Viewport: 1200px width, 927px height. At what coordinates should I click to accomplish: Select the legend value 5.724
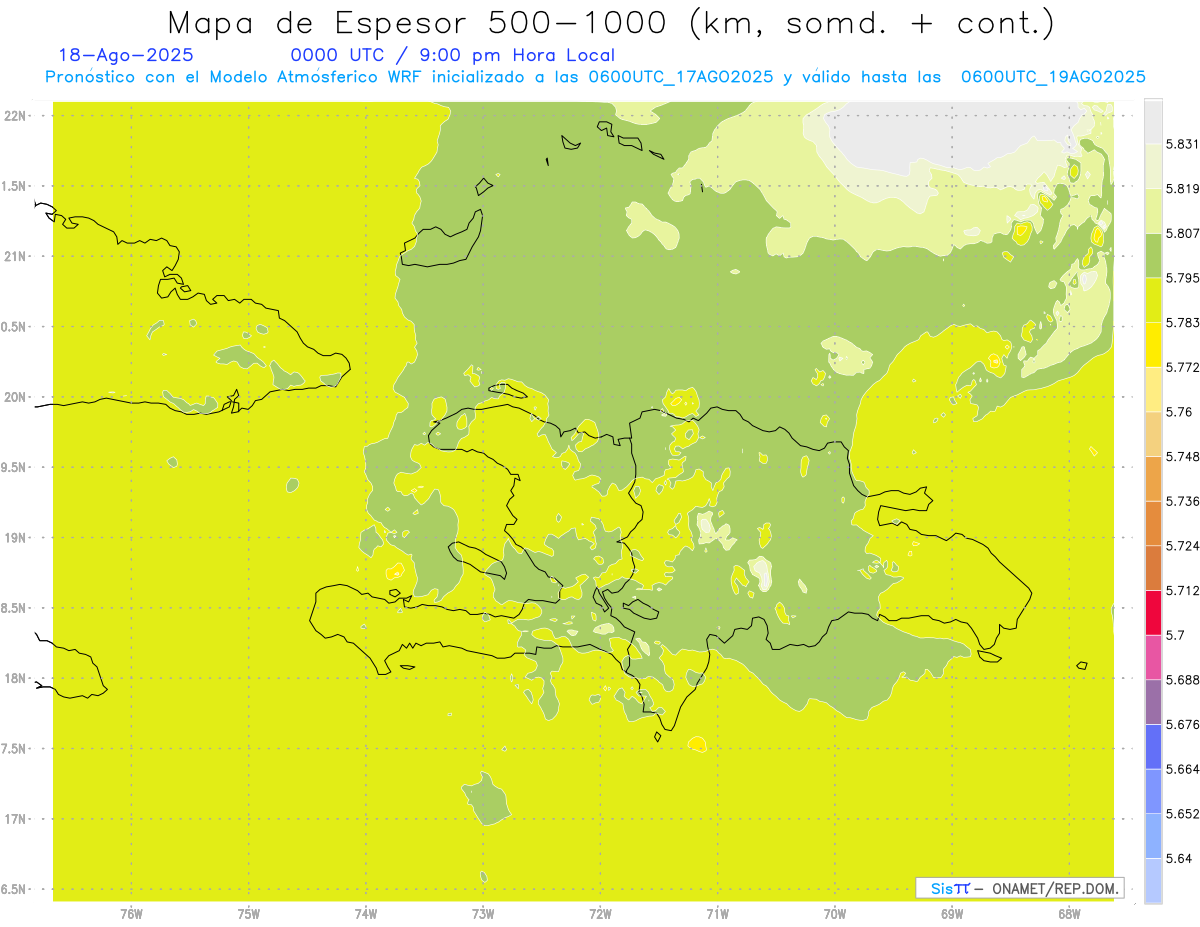pos(1182,546)
